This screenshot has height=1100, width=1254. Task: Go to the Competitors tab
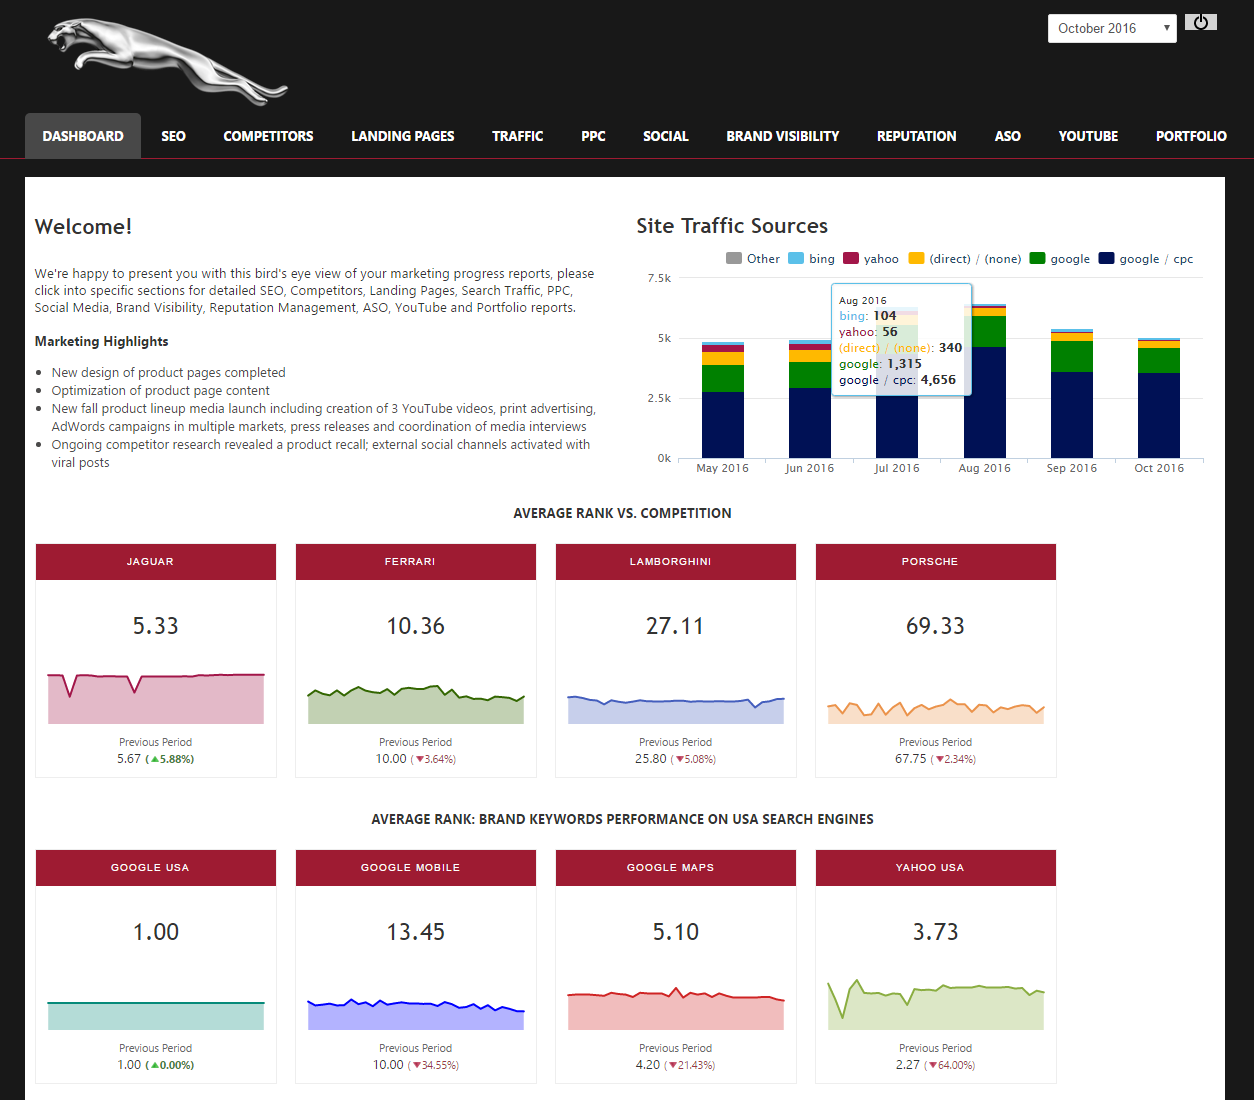coord(268,136)
